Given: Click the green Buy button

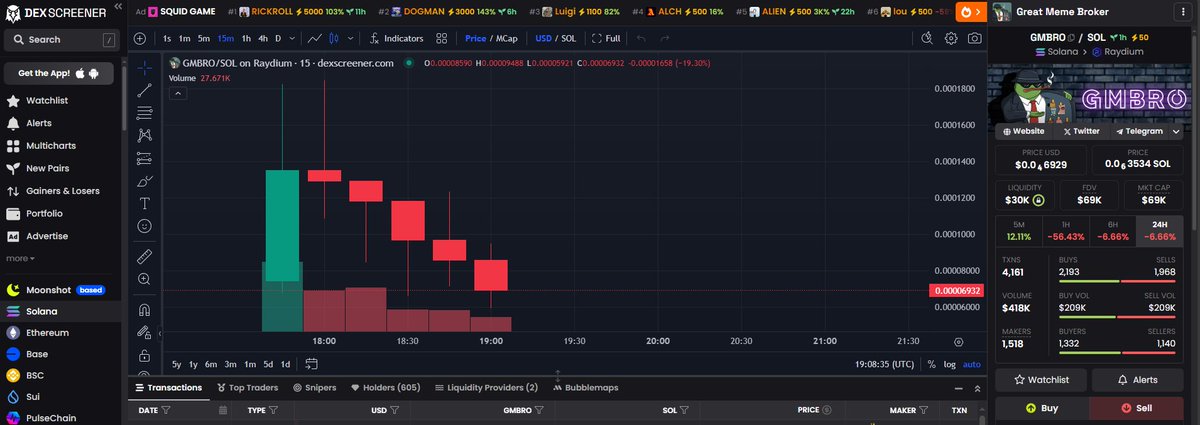Looking at the screenshot, I should (x=1040, y=408).
